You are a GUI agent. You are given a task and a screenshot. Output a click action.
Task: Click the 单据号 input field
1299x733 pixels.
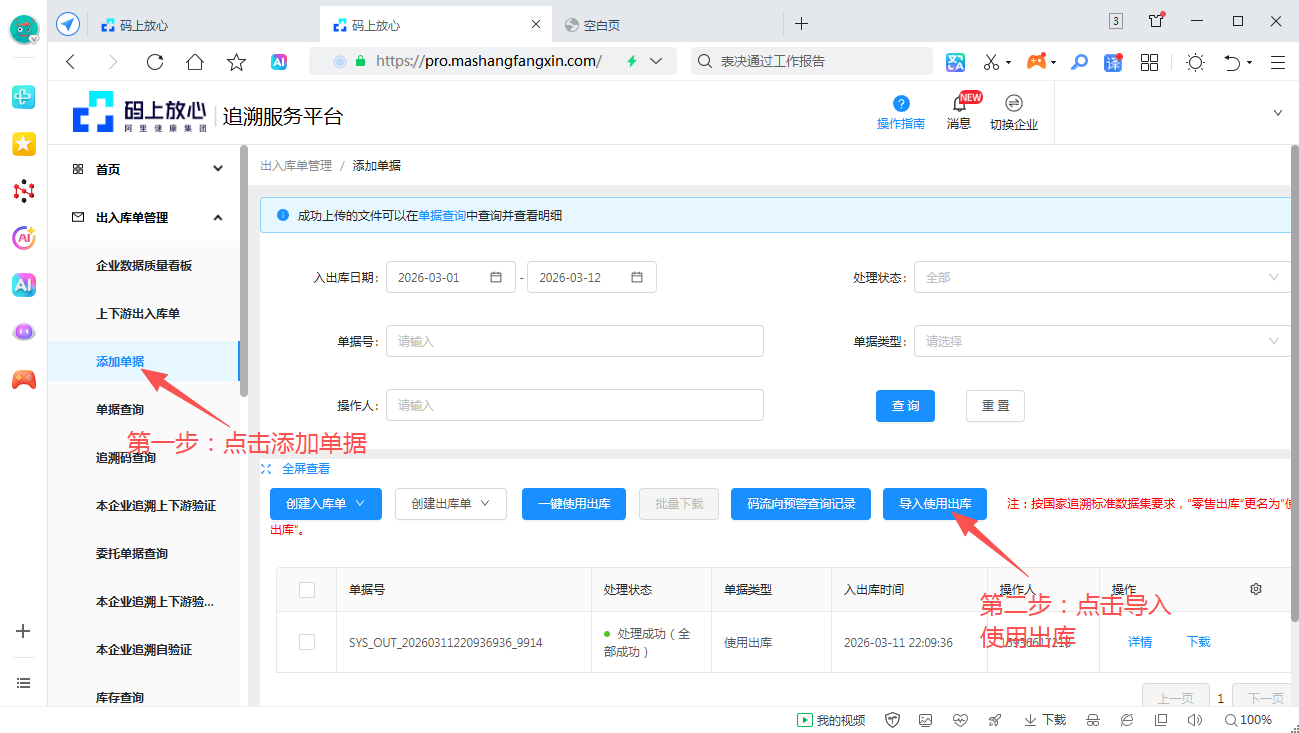574,341
